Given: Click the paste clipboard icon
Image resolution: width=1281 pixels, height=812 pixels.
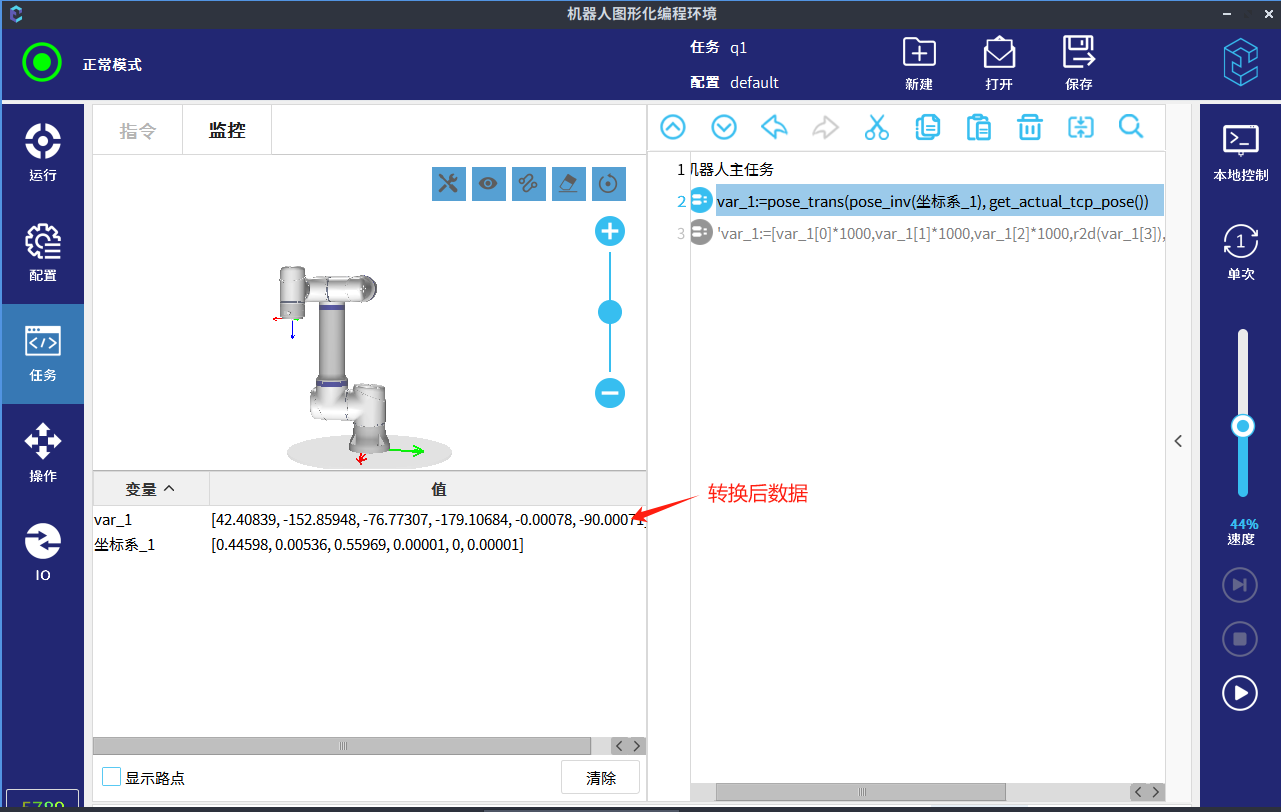Looking at the screenshot, I should [978, 127].
